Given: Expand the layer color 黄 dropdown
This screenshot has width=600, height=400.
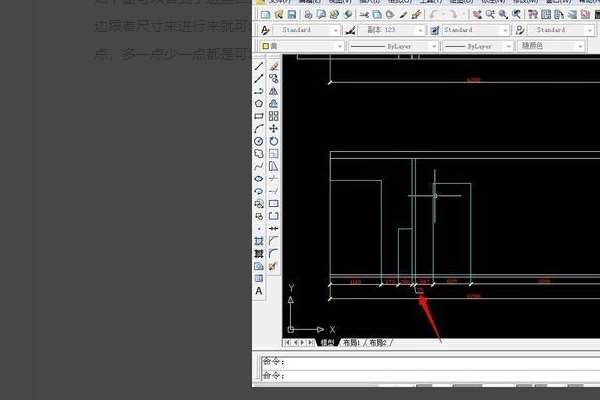Looking at the screenshot, I should [x=302, y=46].
